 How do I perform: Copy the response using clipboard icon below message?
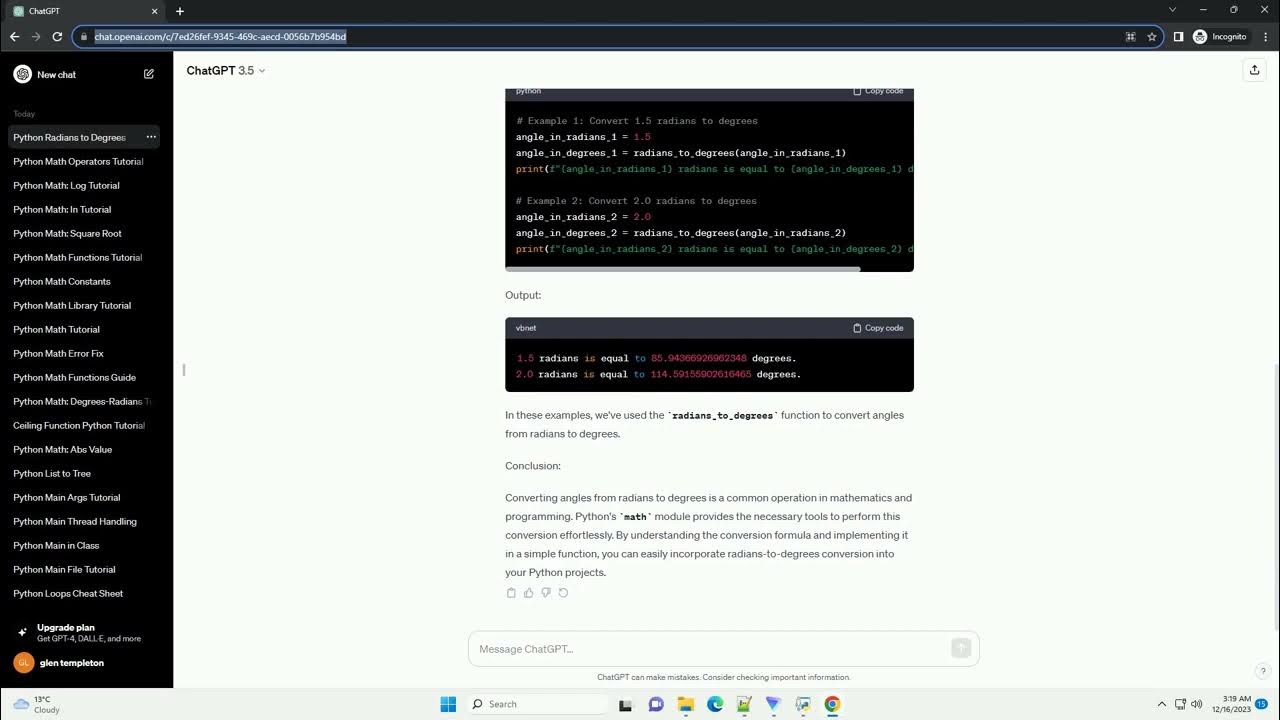click(511, 593)
